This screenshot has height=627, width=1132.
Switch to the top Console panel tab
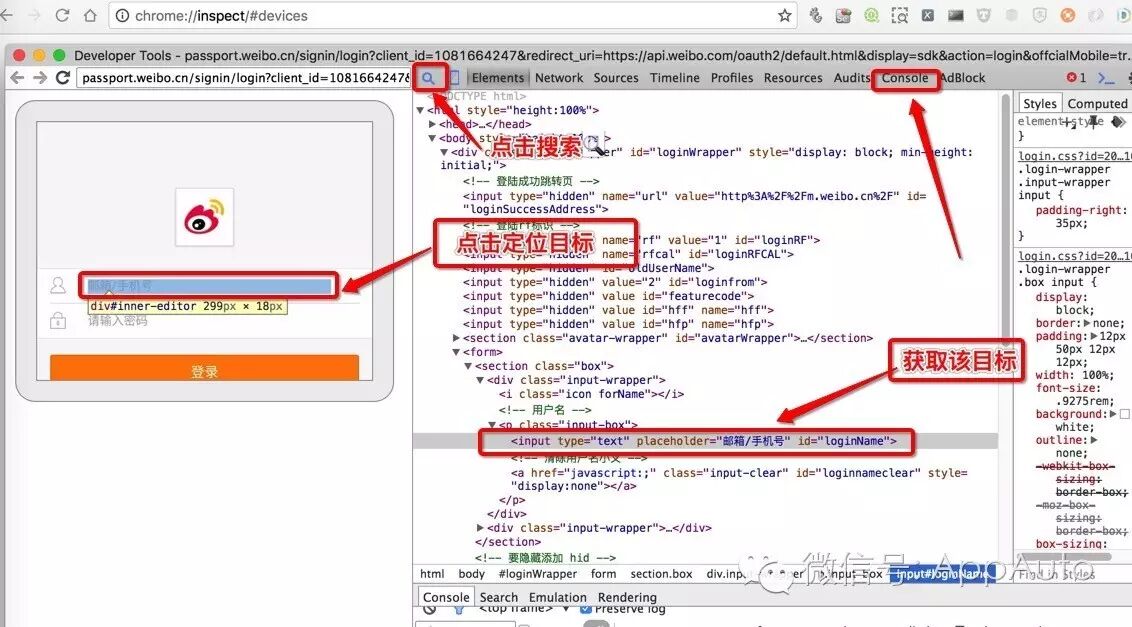coord(905,78)
